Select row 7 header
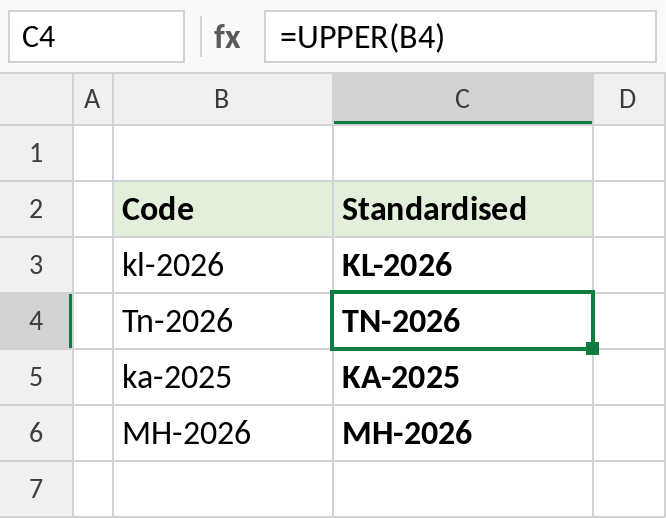Image resolution: width=666 pixels, height=518 pixels. tap(37, 489)
